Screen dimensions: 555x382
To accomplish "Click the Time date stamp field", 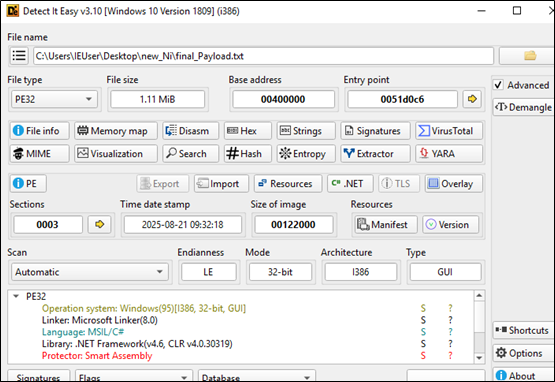I will click(x=183, y=224).
